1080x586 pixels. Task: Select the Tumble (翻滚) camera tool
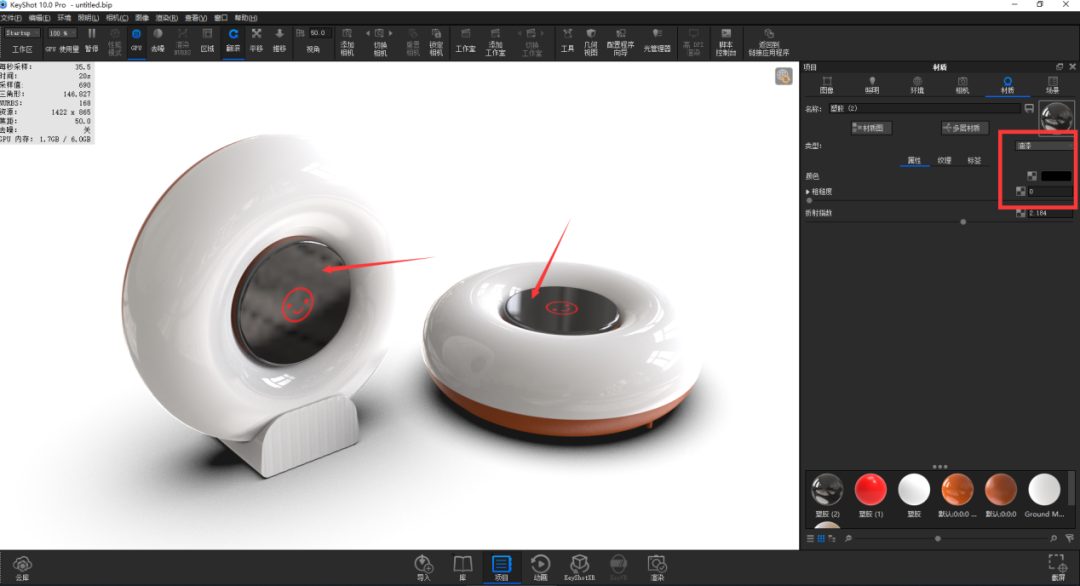click(x=233, y=40)
